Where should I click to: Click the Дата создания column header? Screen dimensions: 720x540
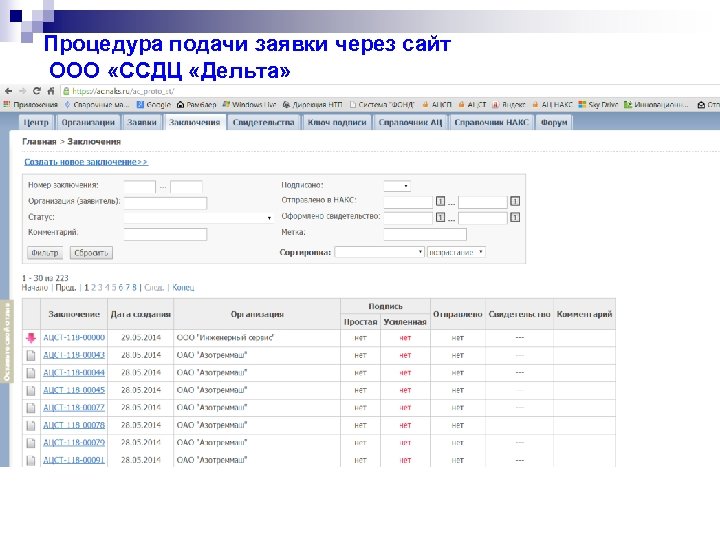click(141, 314)
